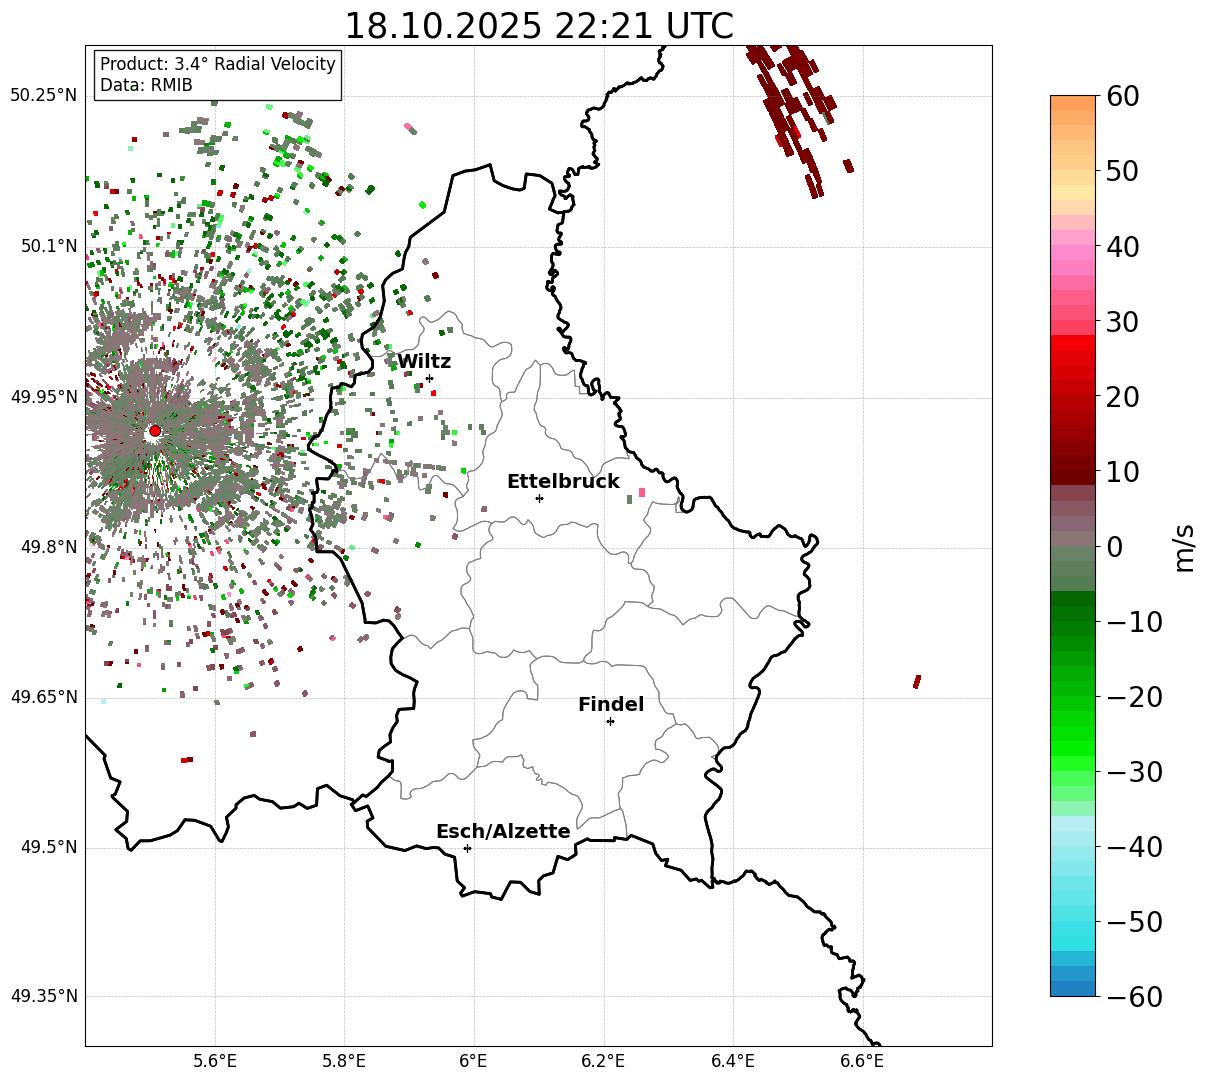Click the colorbar tick label −40
The width and height of the screenshot is (1207, 1081).
1134,847
